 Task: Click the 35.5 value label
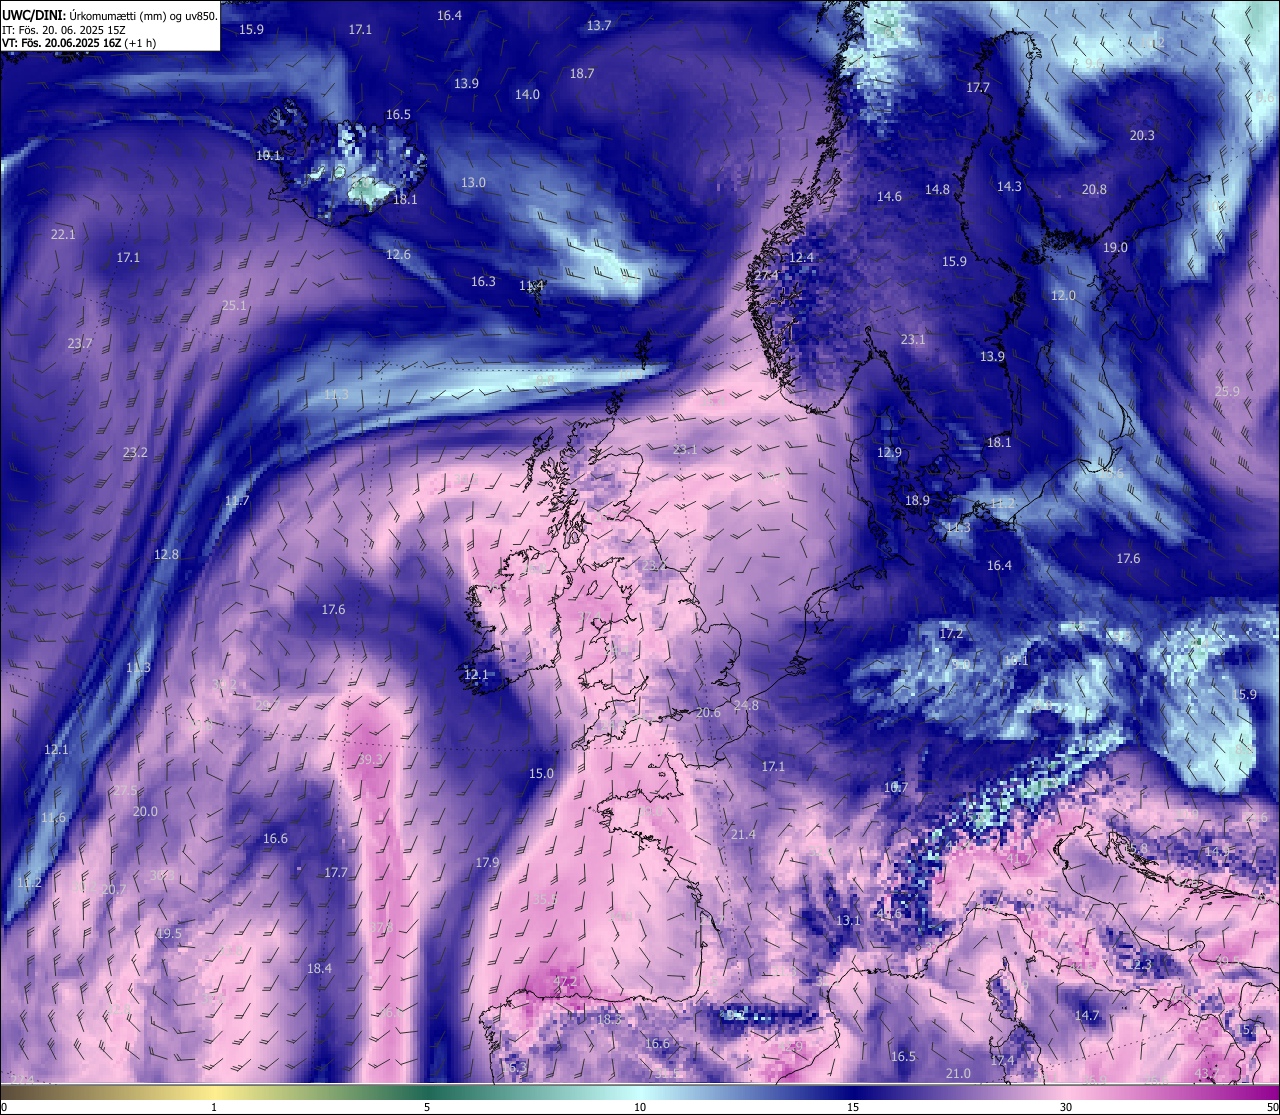pyautogui.click(x=543, y=900)
